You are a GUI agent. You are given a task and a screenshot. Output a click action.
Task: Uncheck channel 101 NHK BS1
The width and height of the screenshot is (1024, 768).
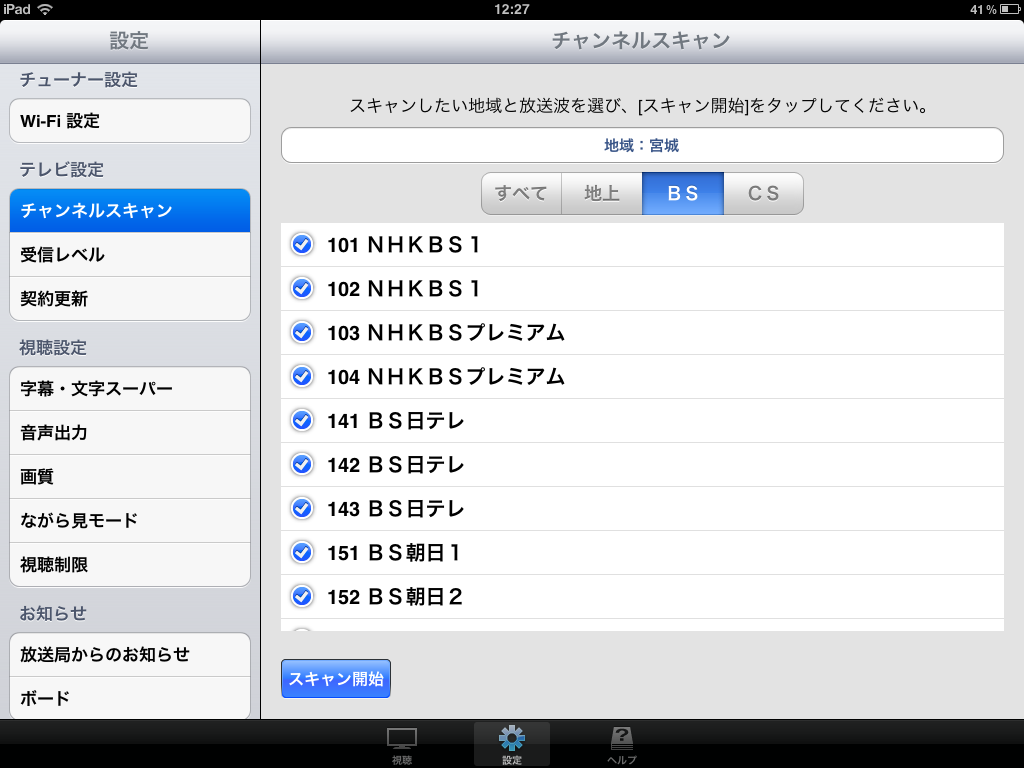[302, 244]
